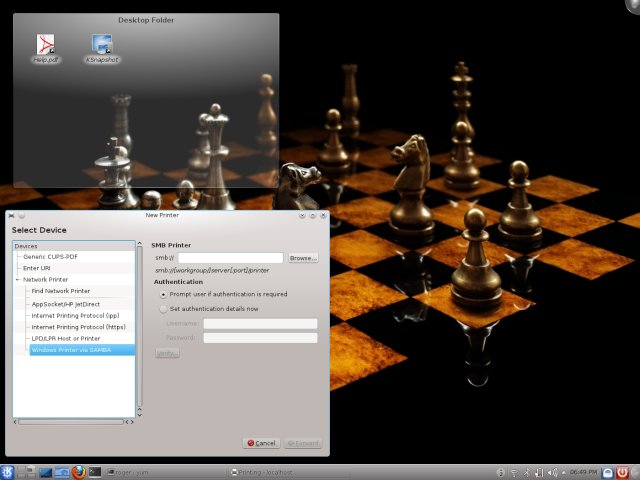Select Set authentication details now option

pos(163,309)
